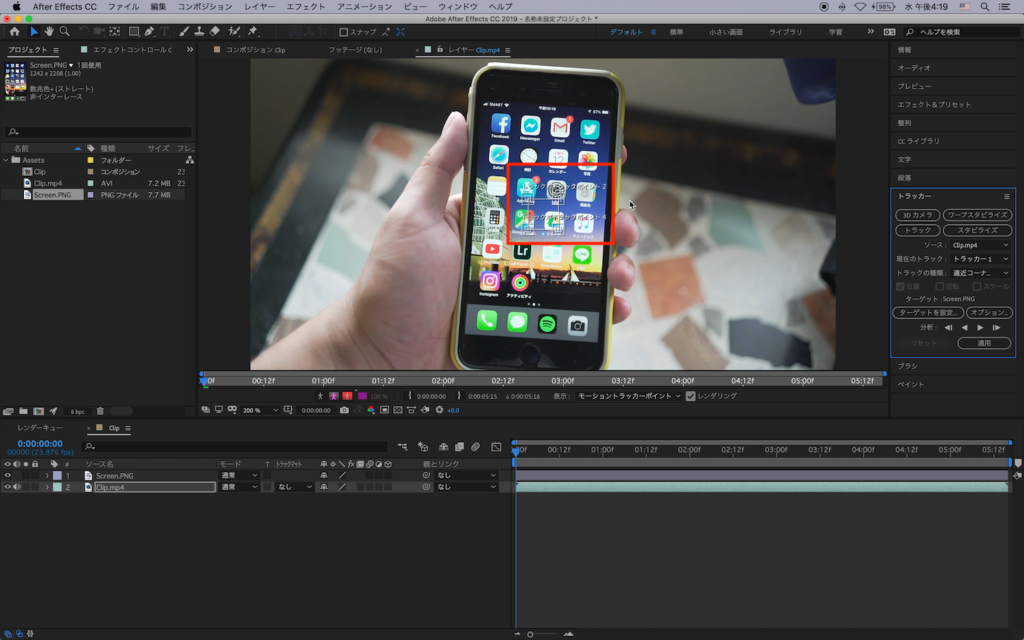Select the Pen tool
This screenshot has width=1024, height=640.
150,32
